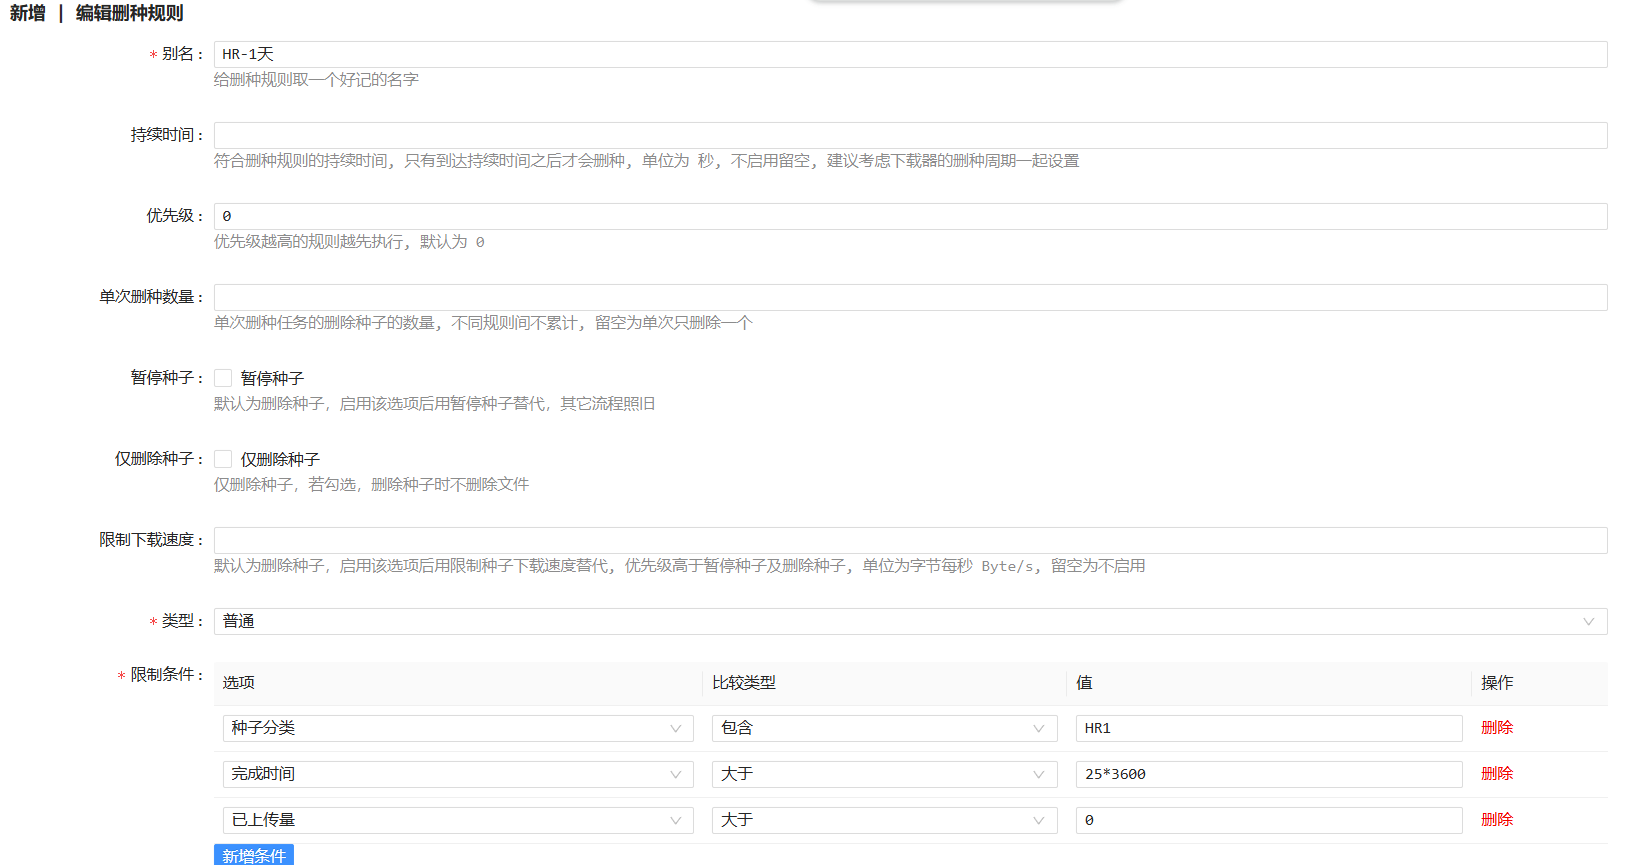Delete the 已上传量 condition row
This screenshot has height=865, width=1631.
pos(1496,820)
